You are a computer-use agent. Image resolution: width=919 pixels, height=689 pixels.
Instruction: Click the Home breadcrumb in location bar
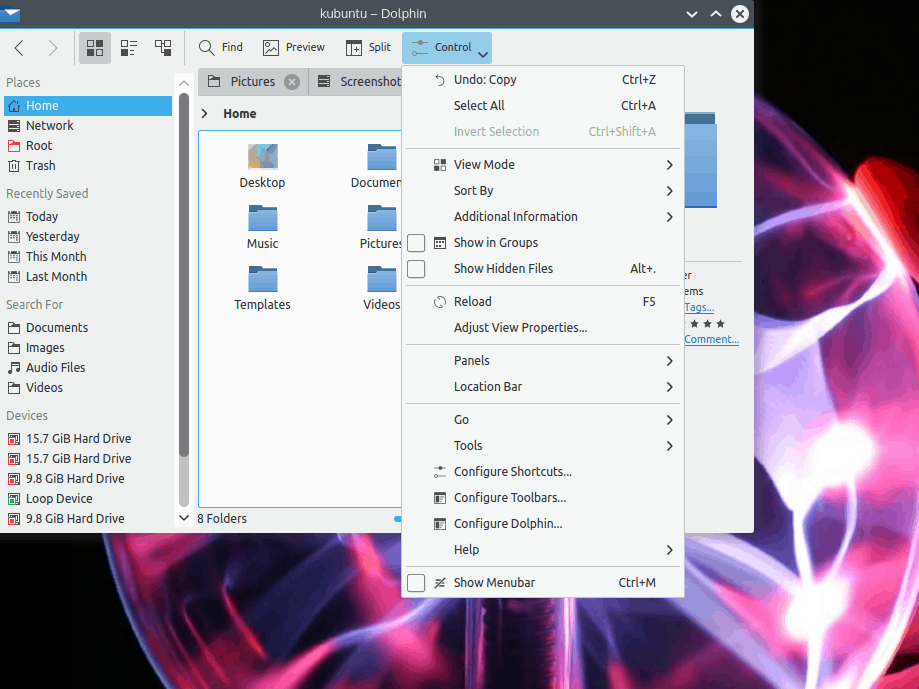(x=240, y=114)
